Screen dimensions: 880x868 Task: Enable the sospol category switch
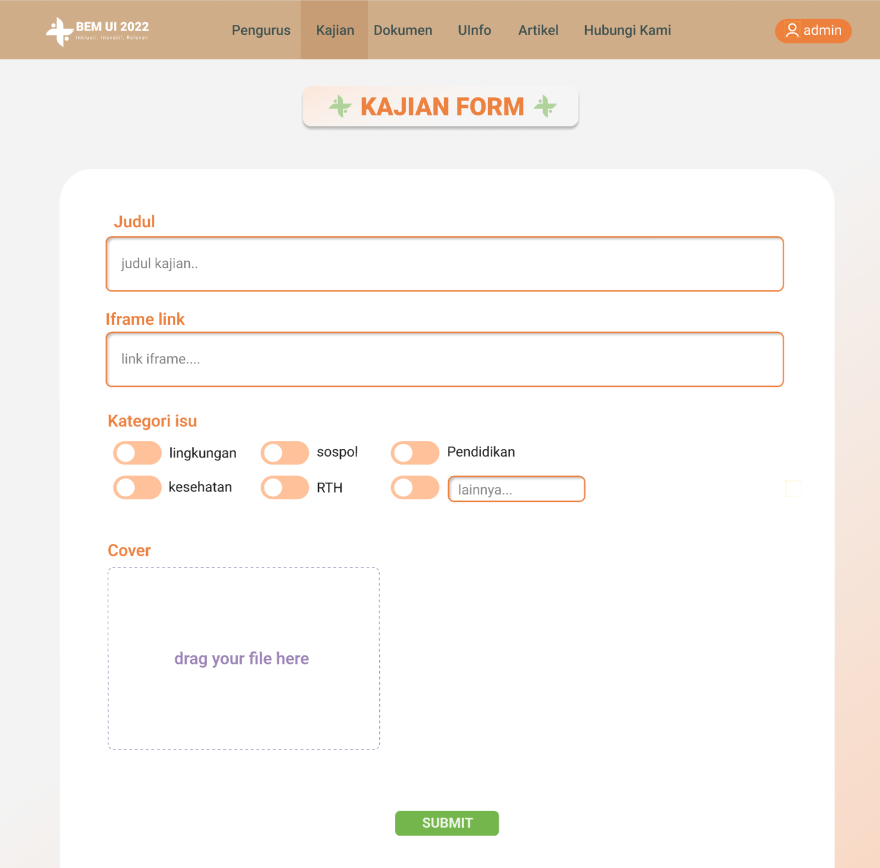pos(285,453)
